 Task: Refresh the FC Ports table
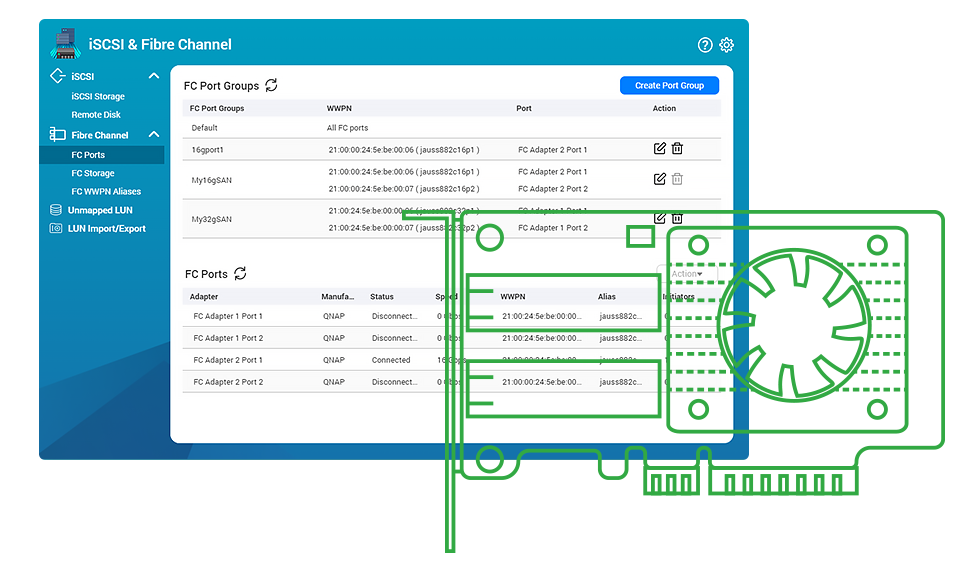pos(240,274)
